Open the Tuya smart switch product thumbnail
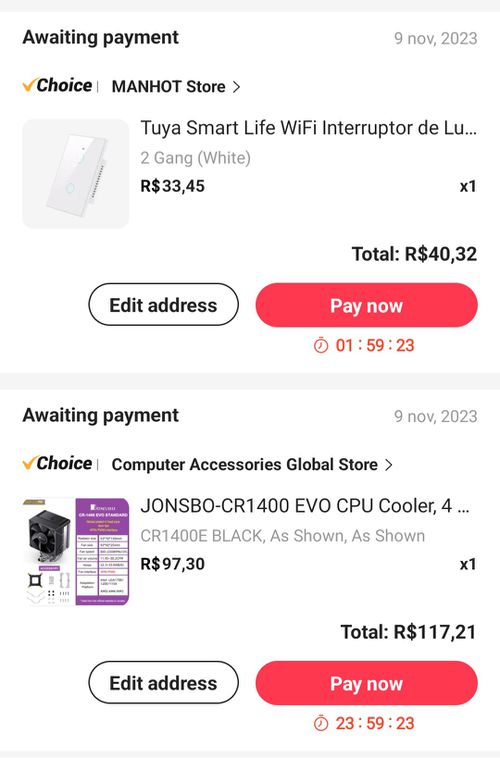The image size is (500, 758). 75,174
